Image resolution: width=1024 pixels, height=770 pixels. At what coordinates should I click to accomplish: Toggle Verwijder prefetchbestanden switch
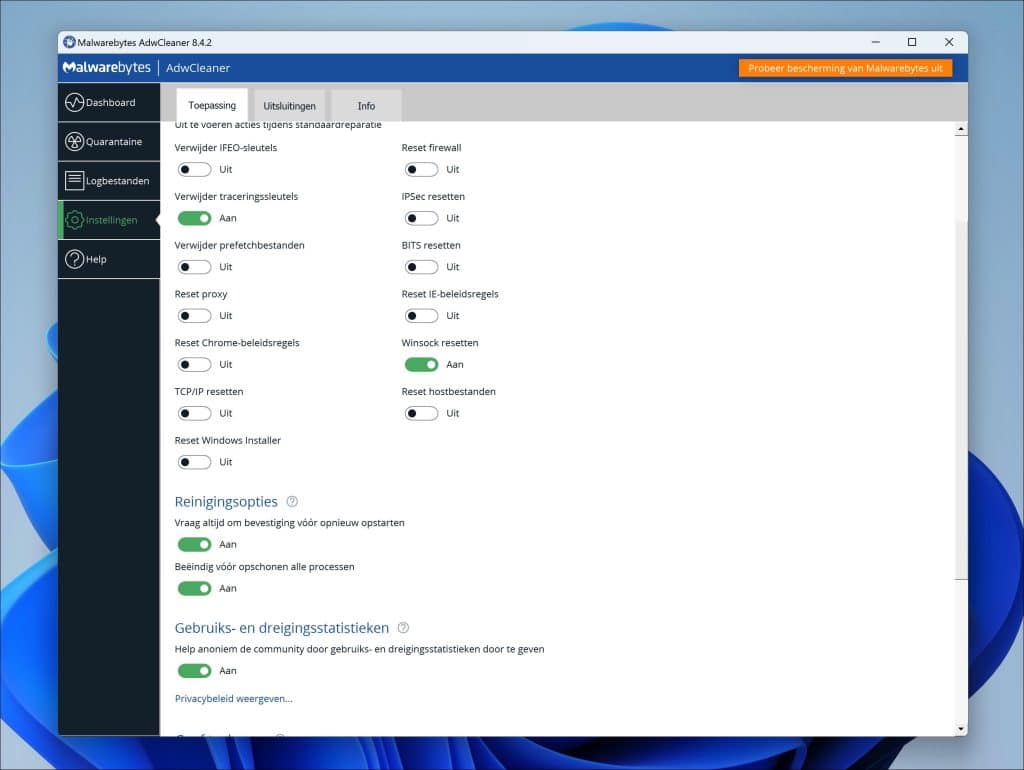point(194,267)
